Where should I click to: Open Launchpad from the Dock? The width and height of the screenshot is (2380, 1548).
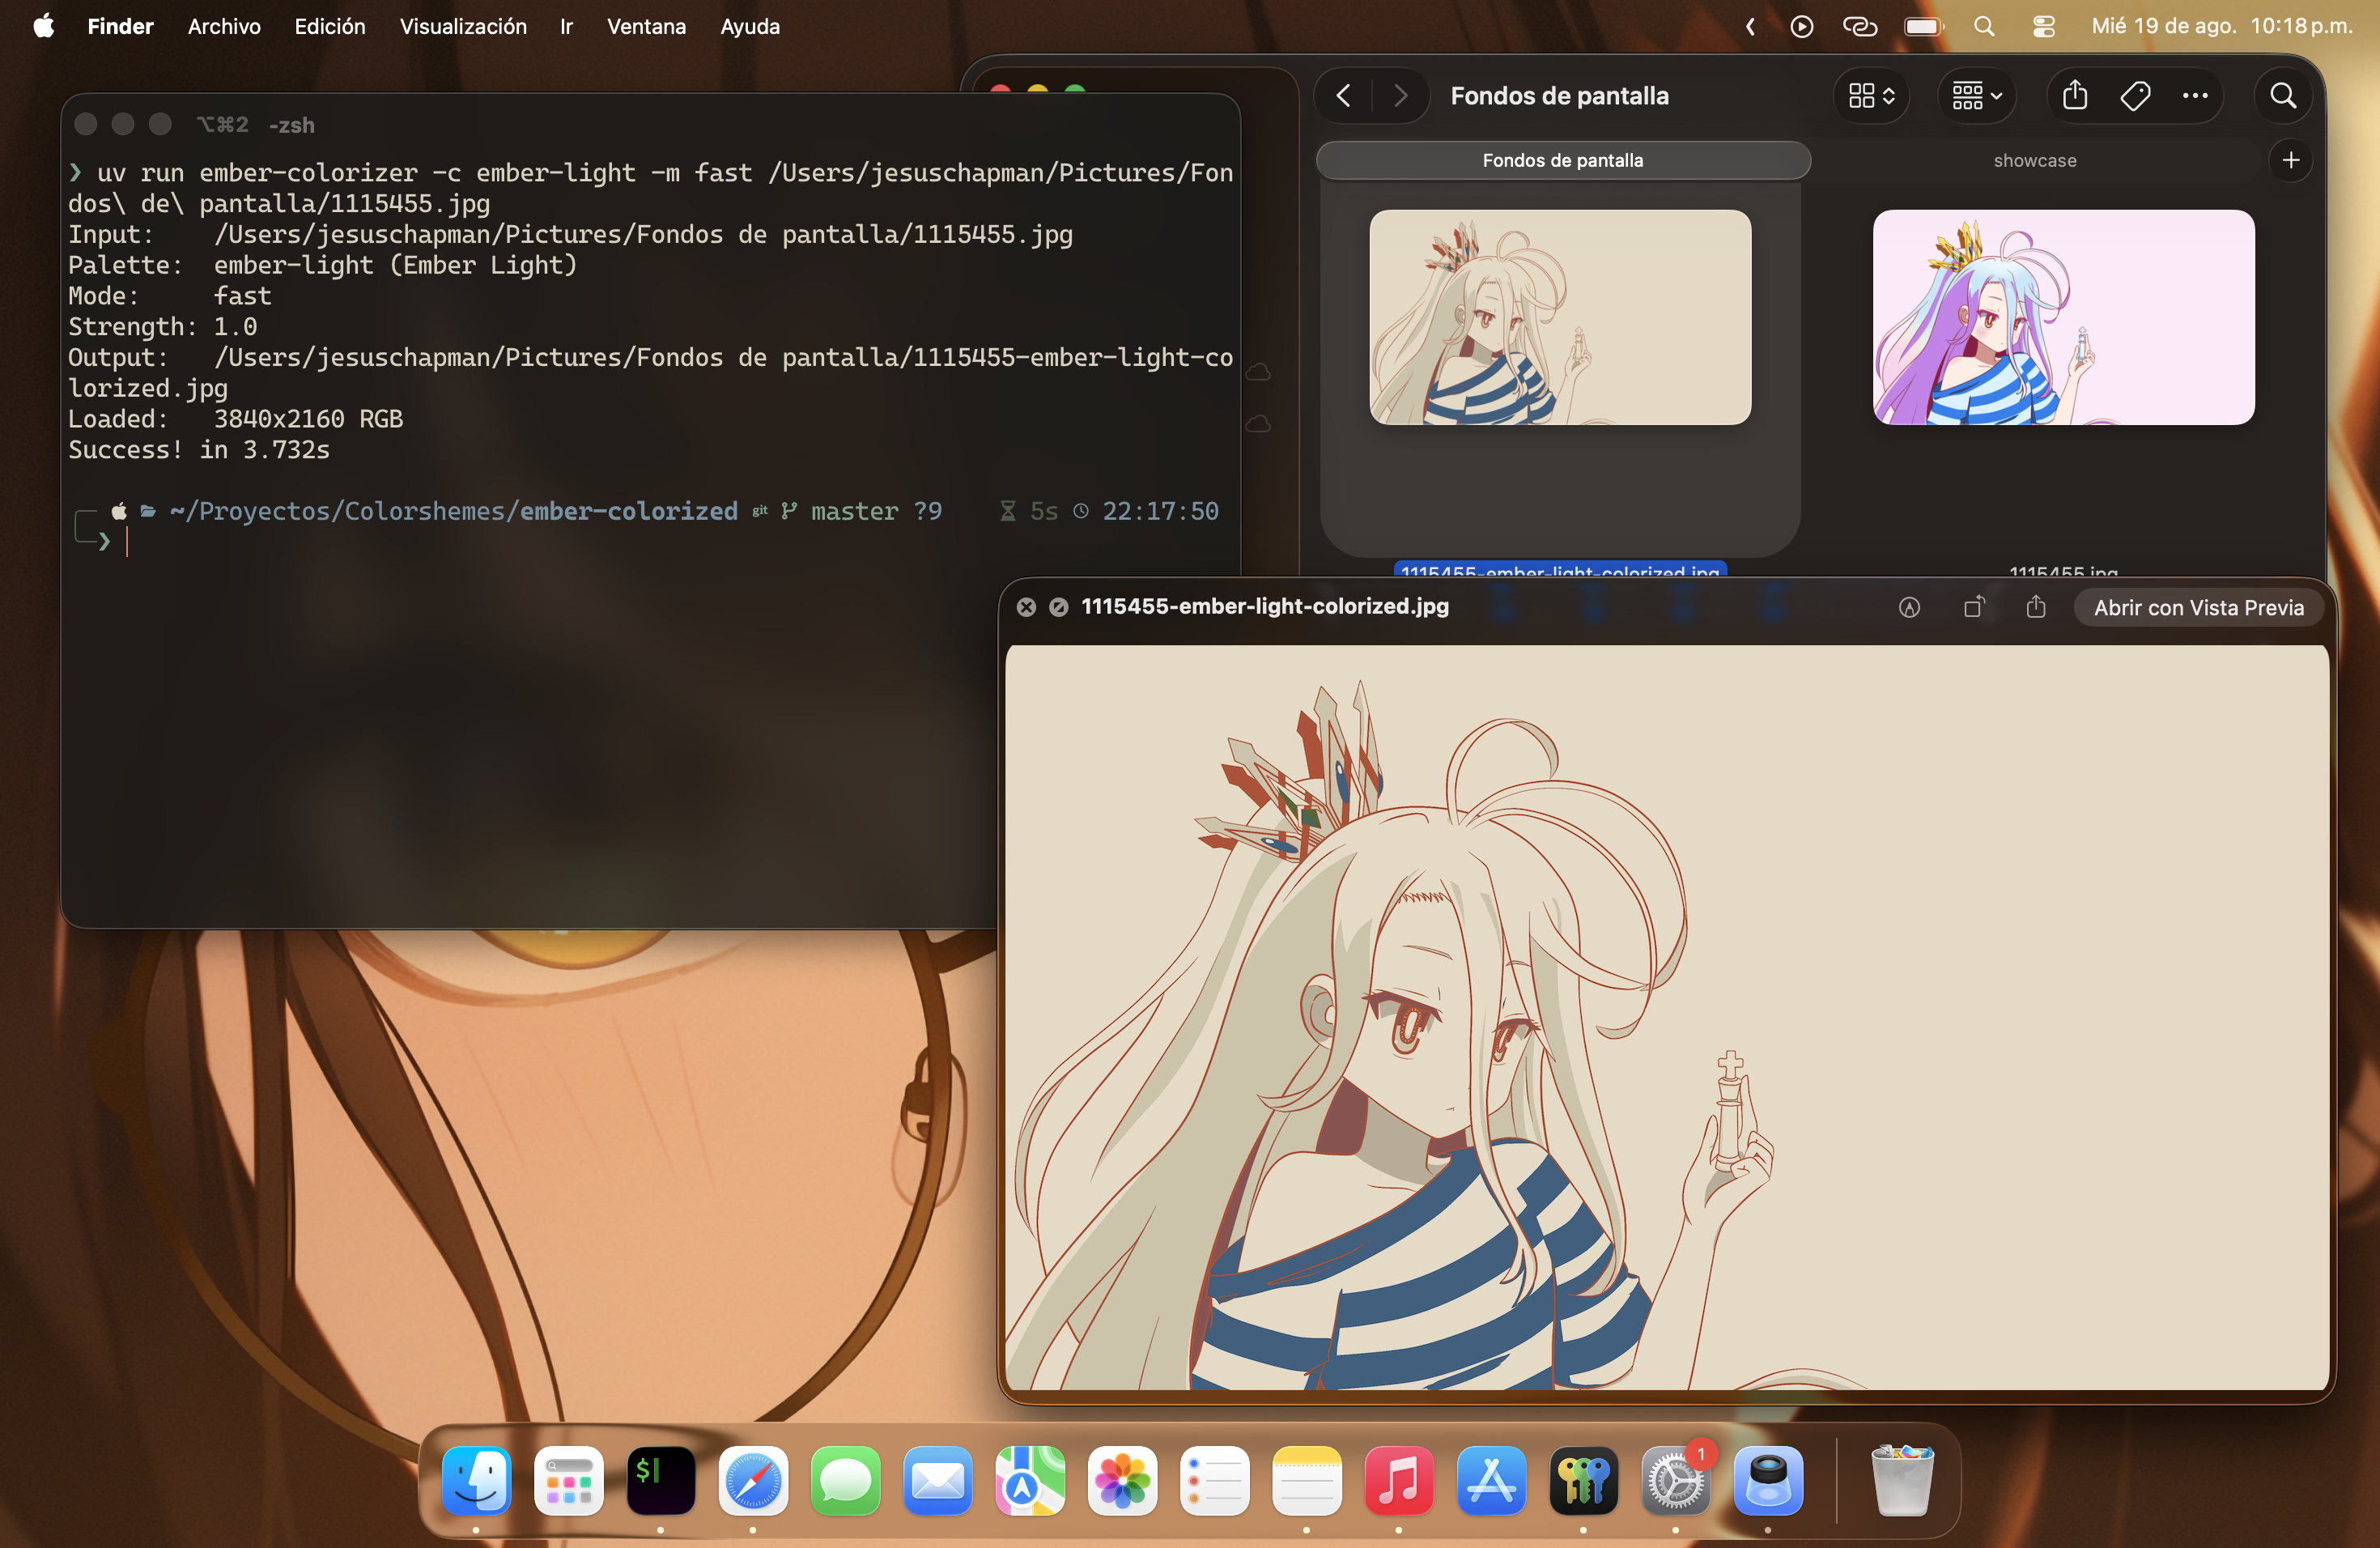click(568, 1480)
